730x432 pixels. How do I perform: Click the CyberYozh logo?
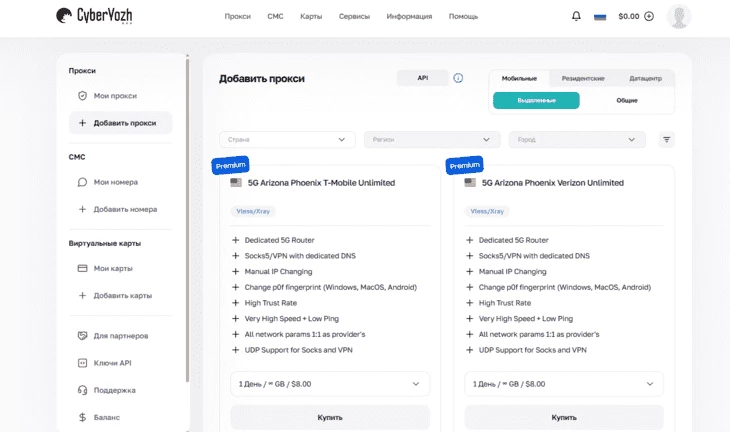[x=92, y=16]
